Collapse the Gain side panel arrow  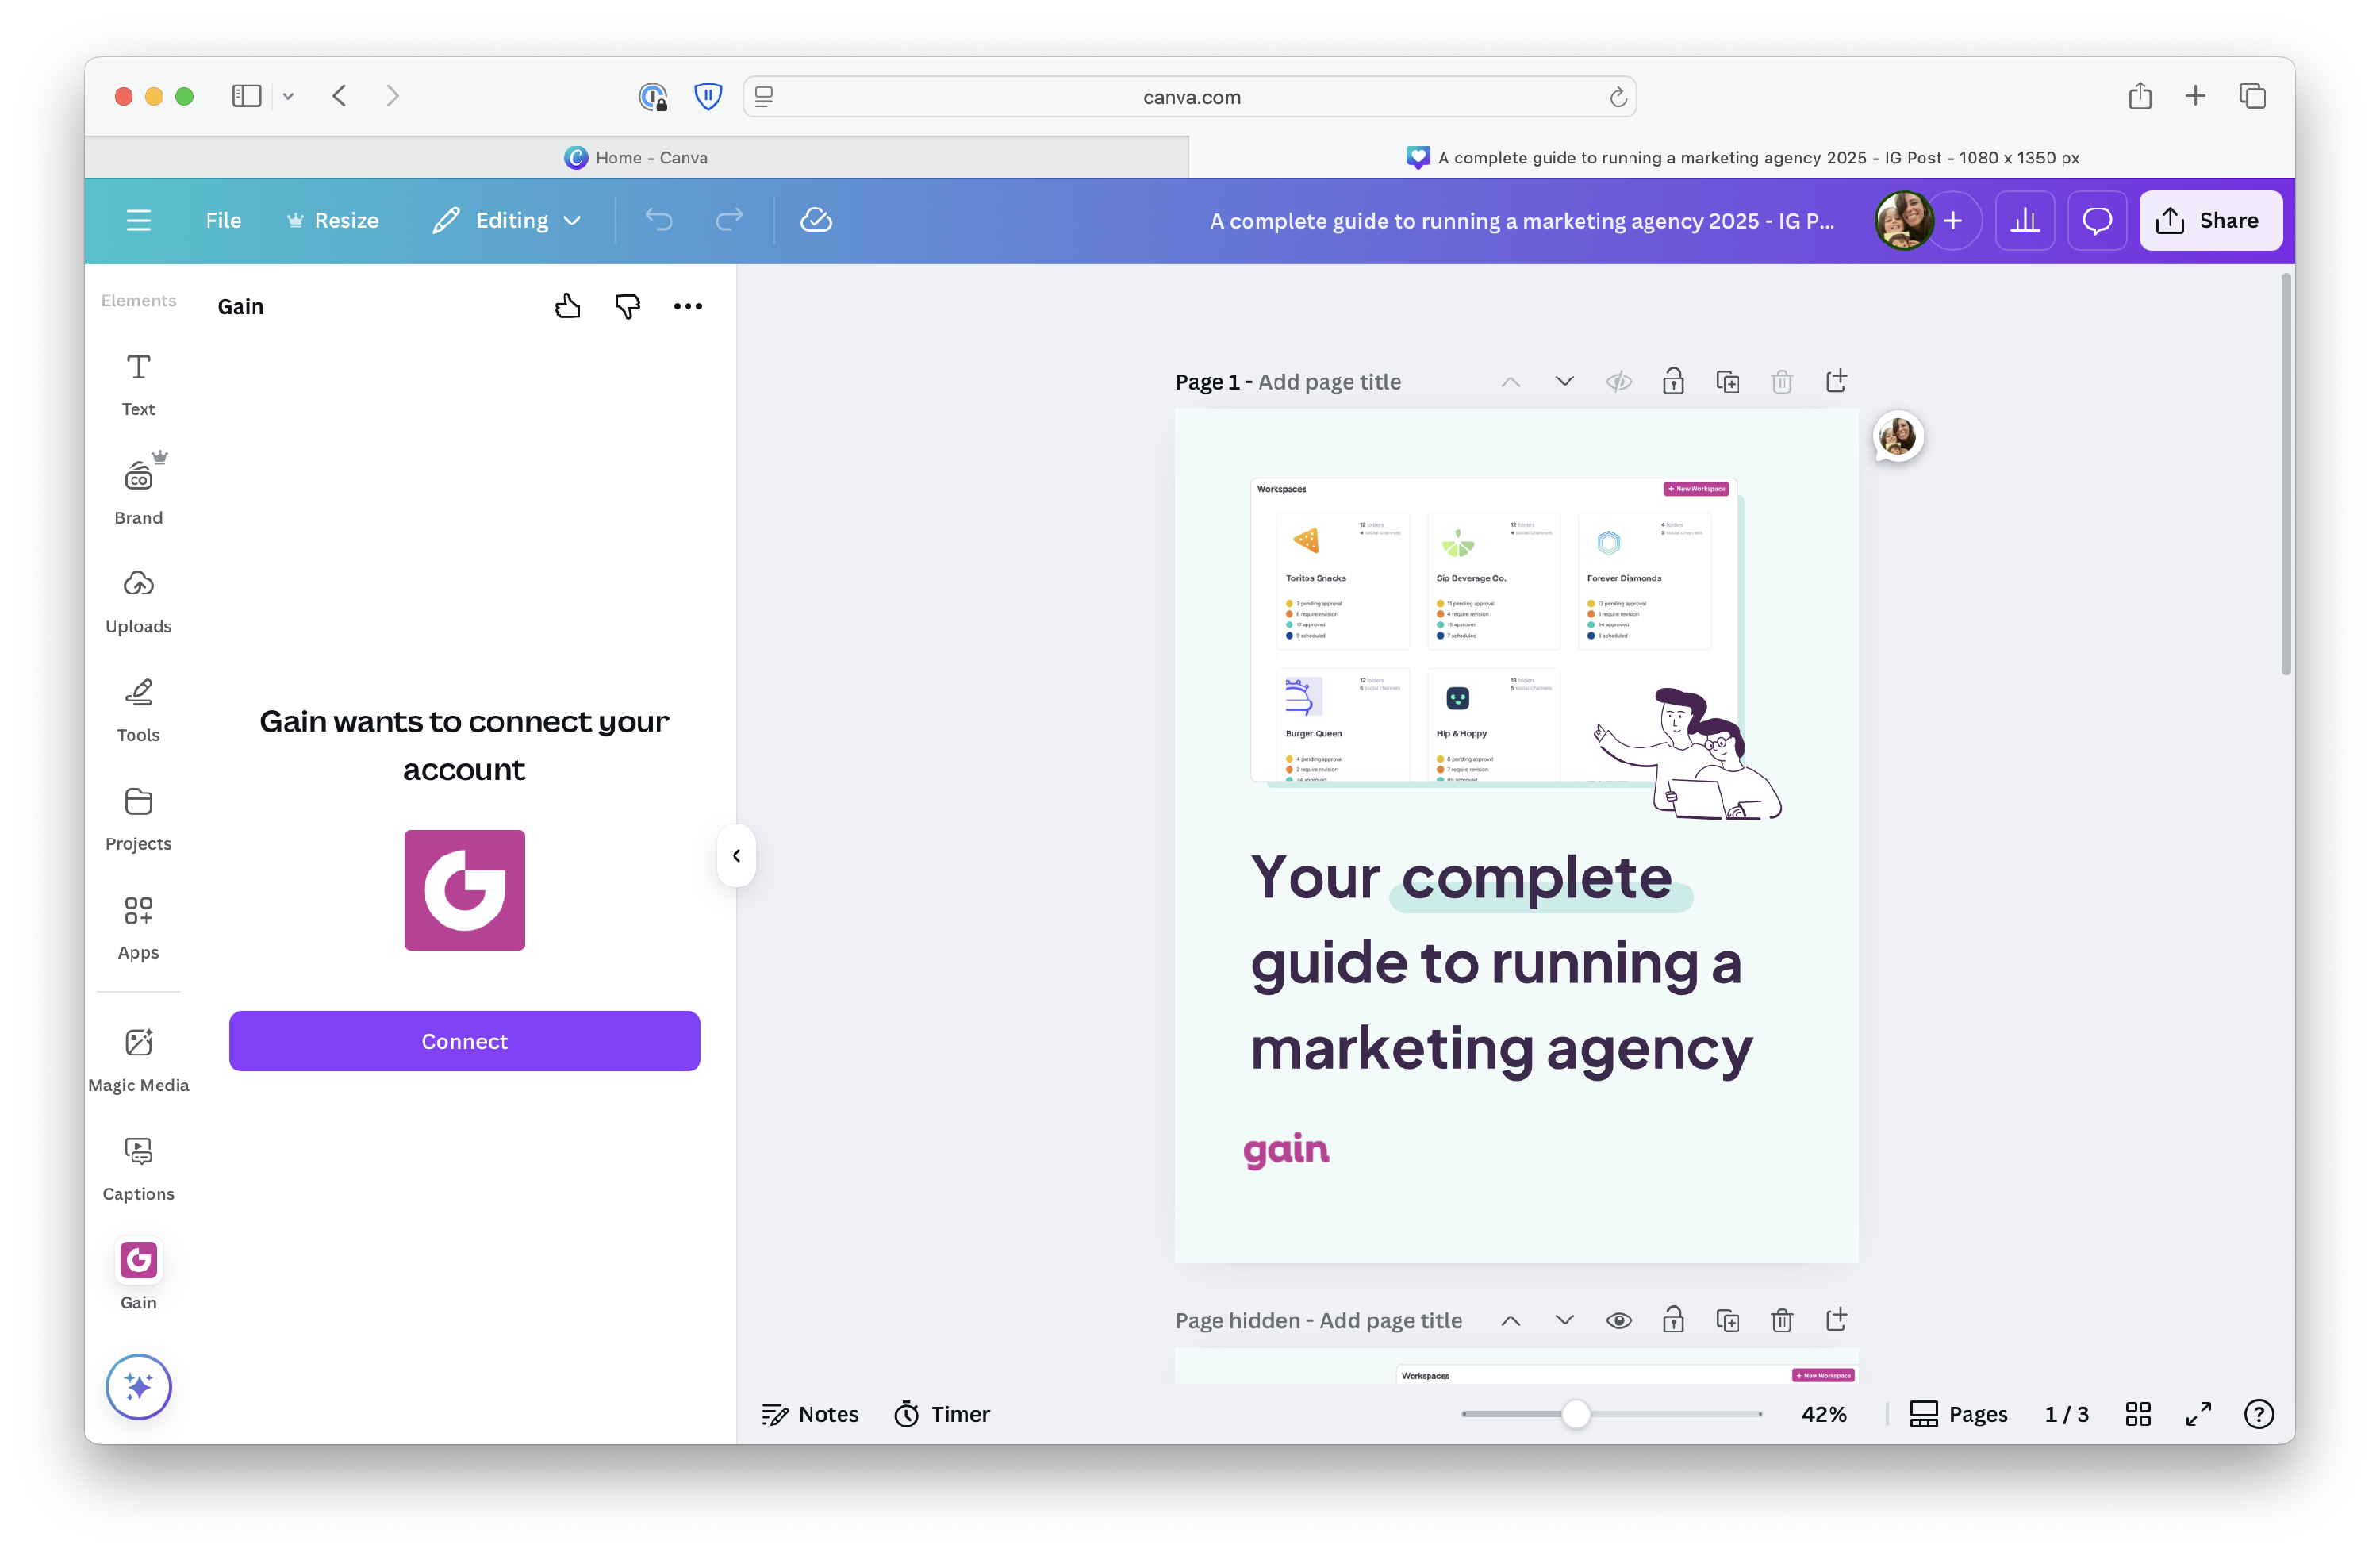(x=736, y=855)
